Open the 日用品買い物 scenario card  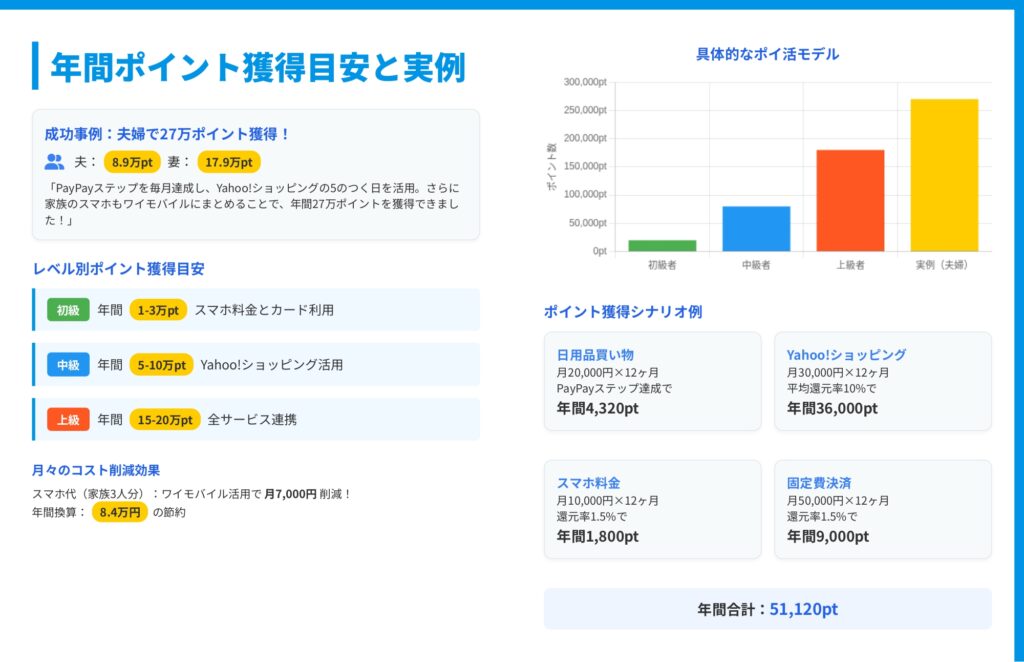click(652, 381)
